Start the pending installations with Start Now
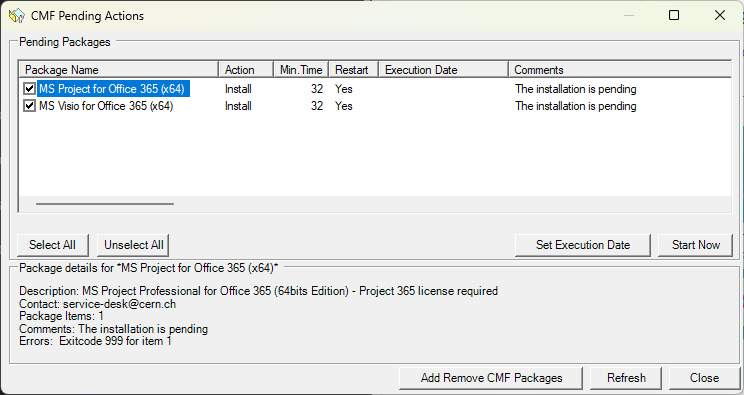The image size is (744, 395). tap(696, 245)
